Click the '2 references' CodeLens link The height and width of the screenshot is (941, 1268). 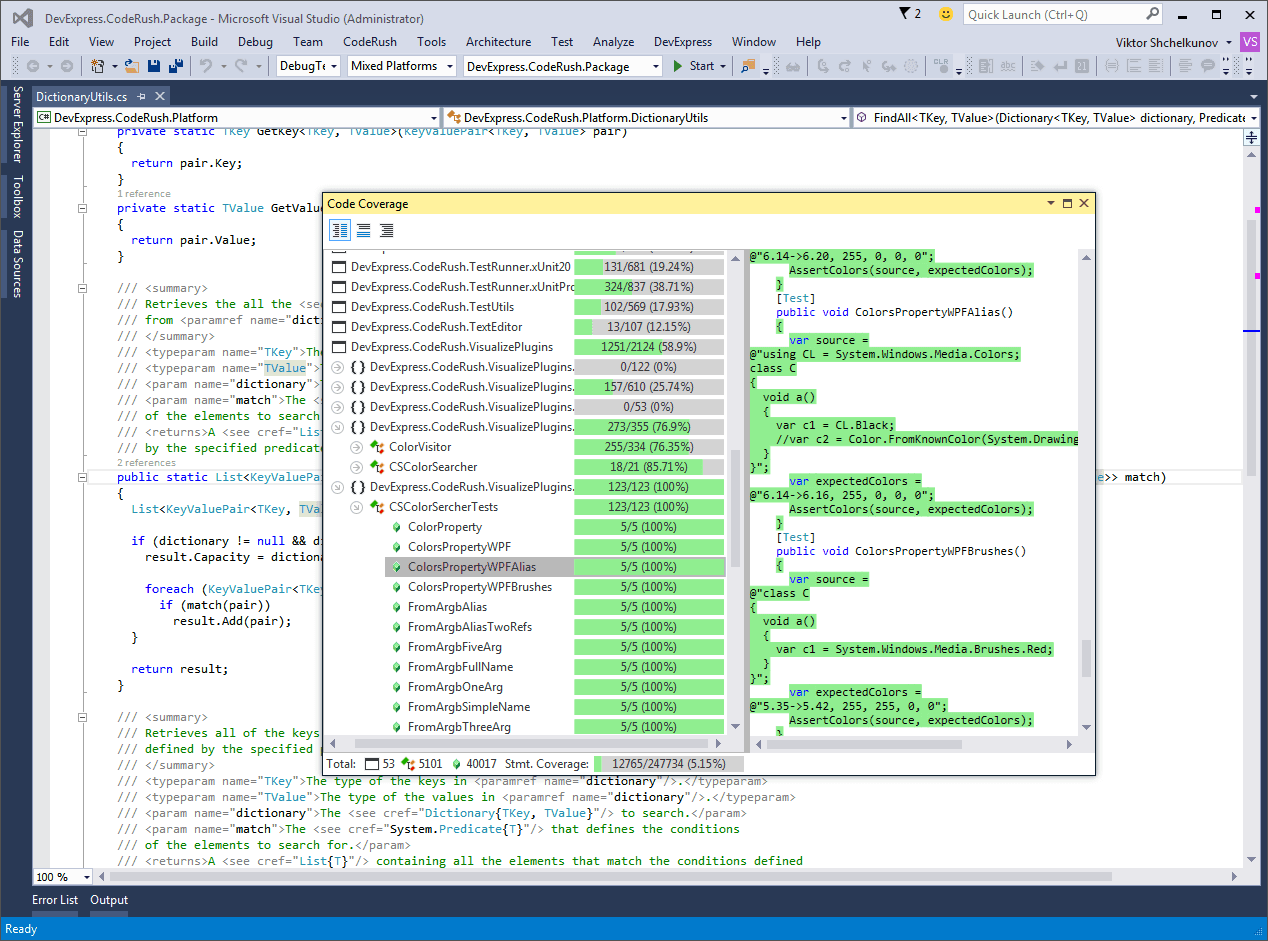point(146,463)
